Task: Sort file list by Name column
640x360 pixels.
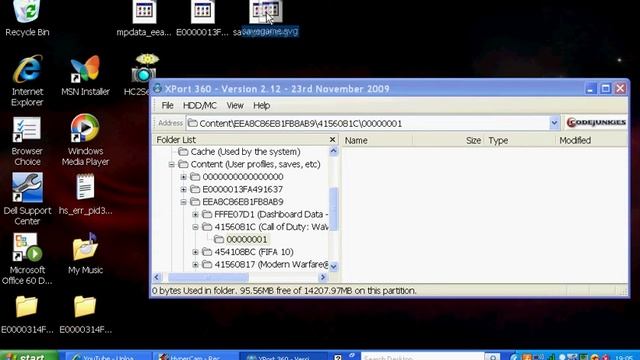Action: coord(377,140)
